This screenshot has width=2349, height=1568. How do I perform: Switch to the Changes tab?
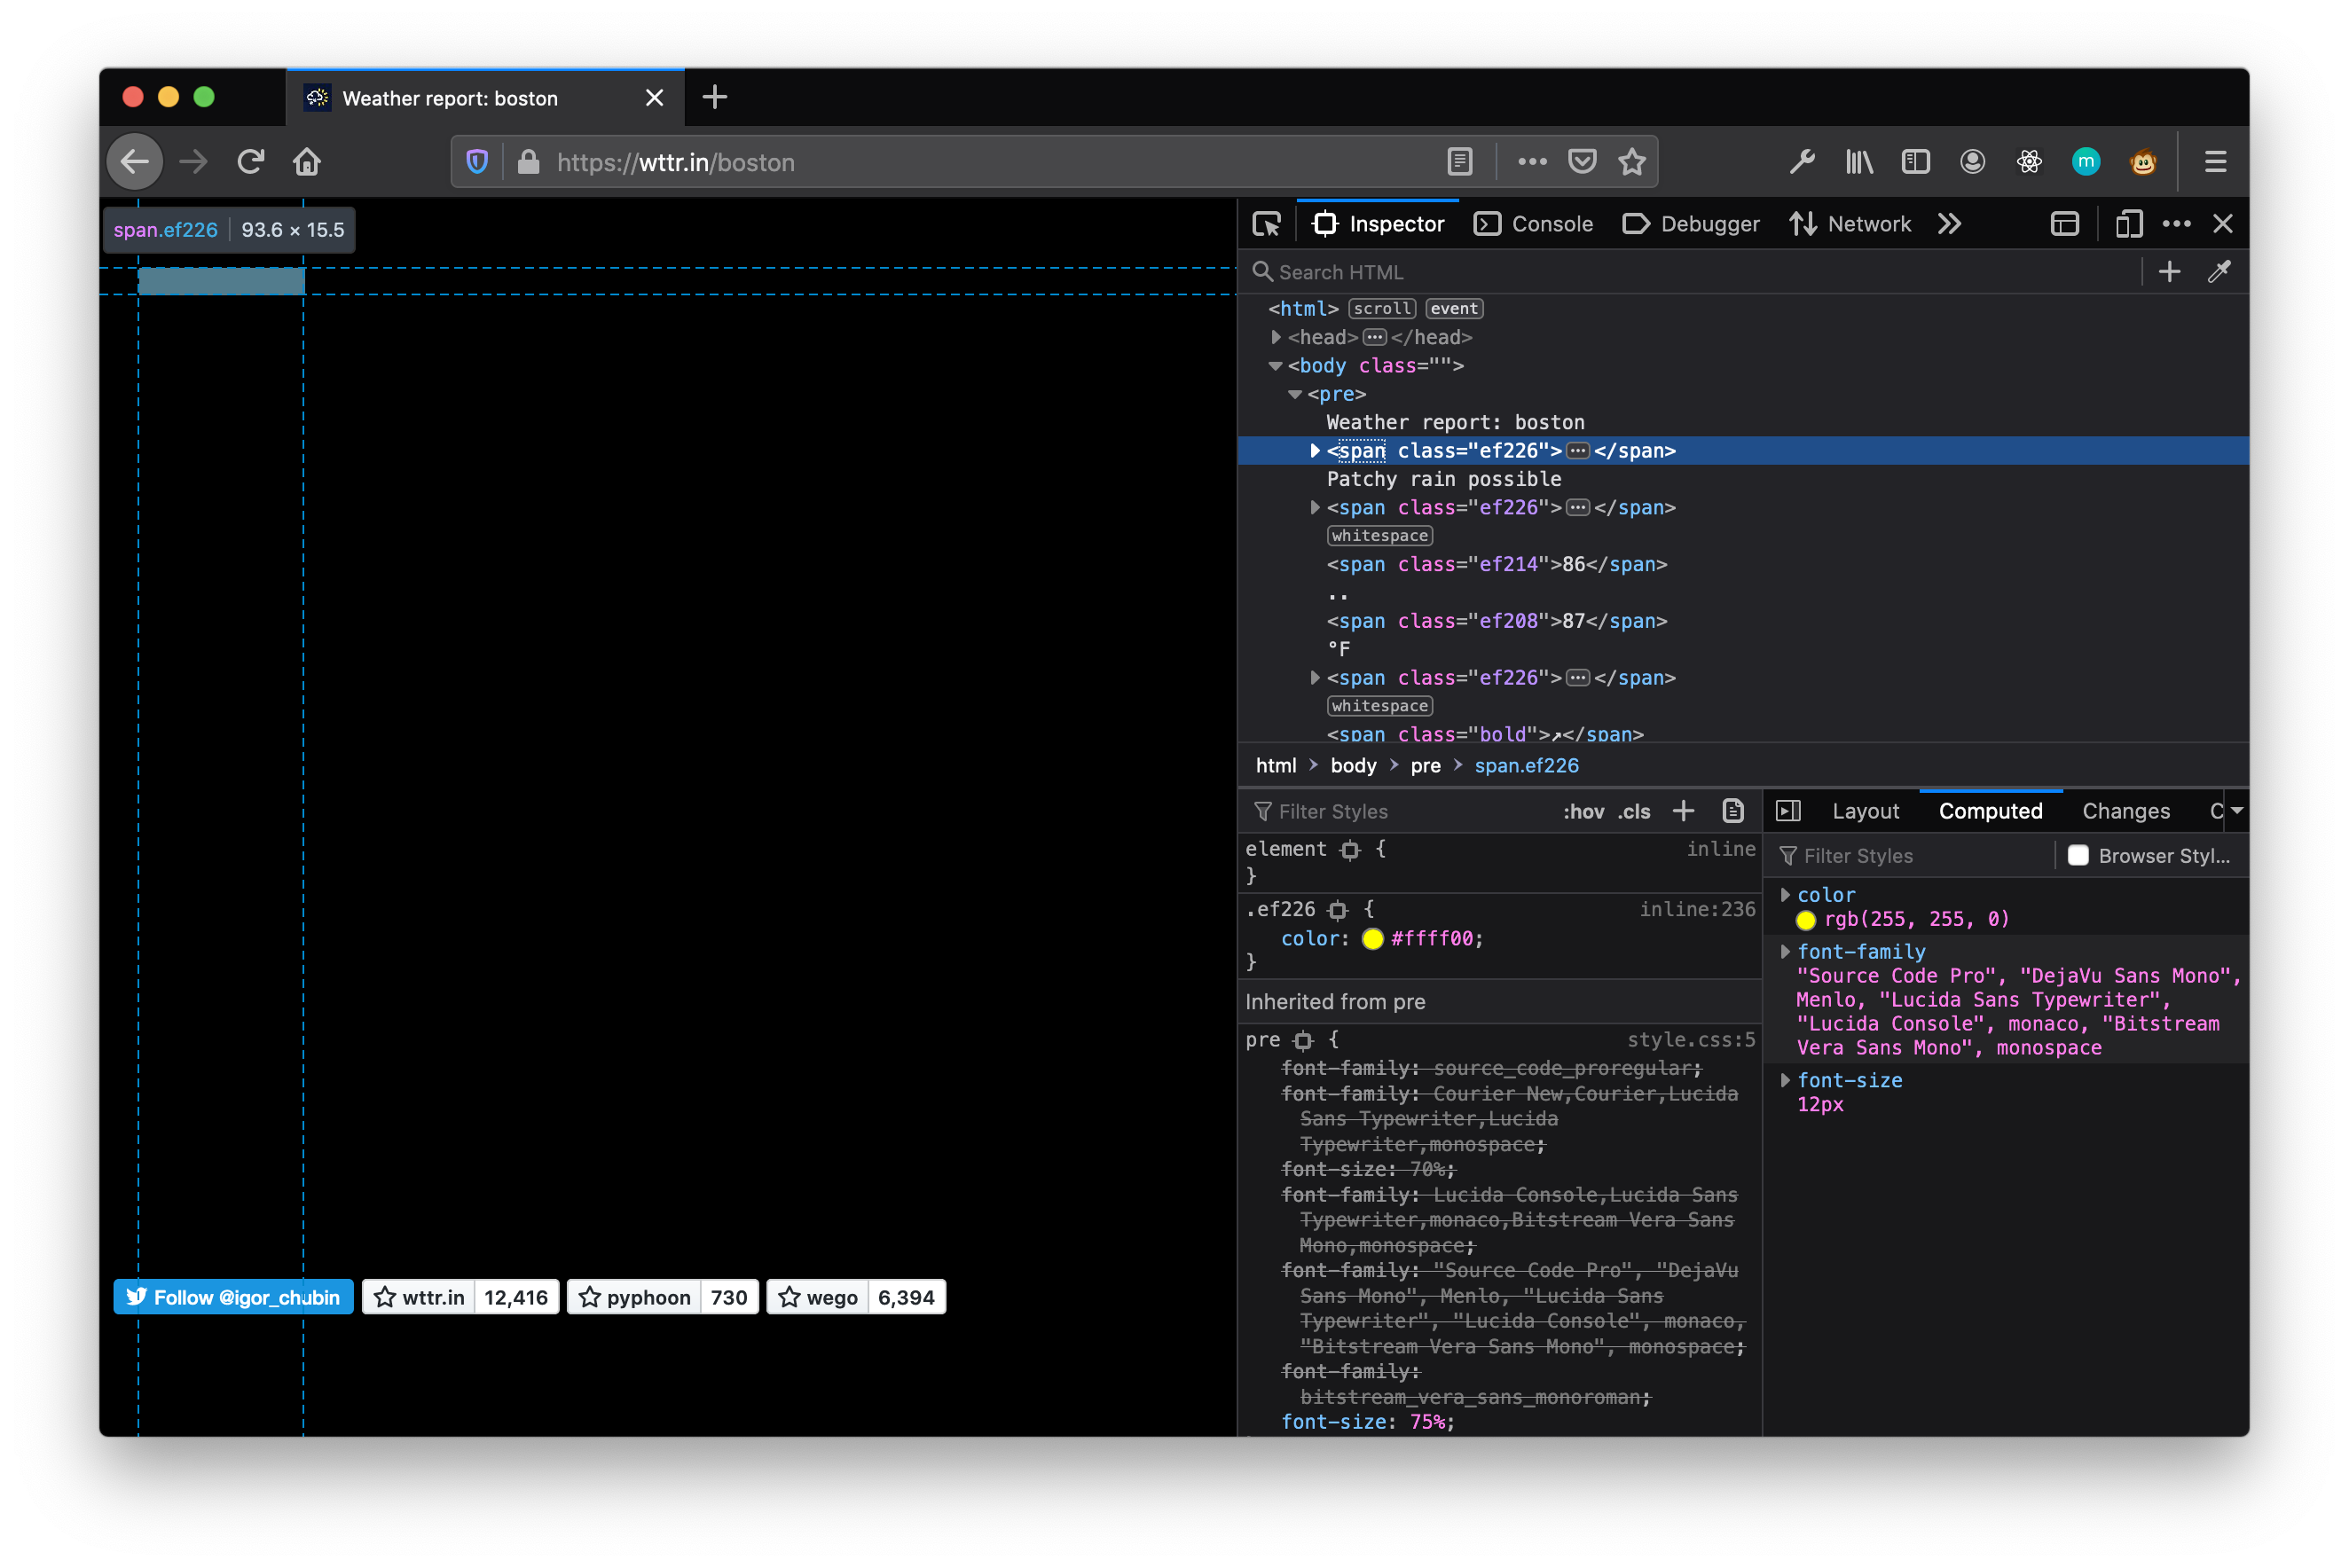pyautogui.click(x=2125, y=811)
